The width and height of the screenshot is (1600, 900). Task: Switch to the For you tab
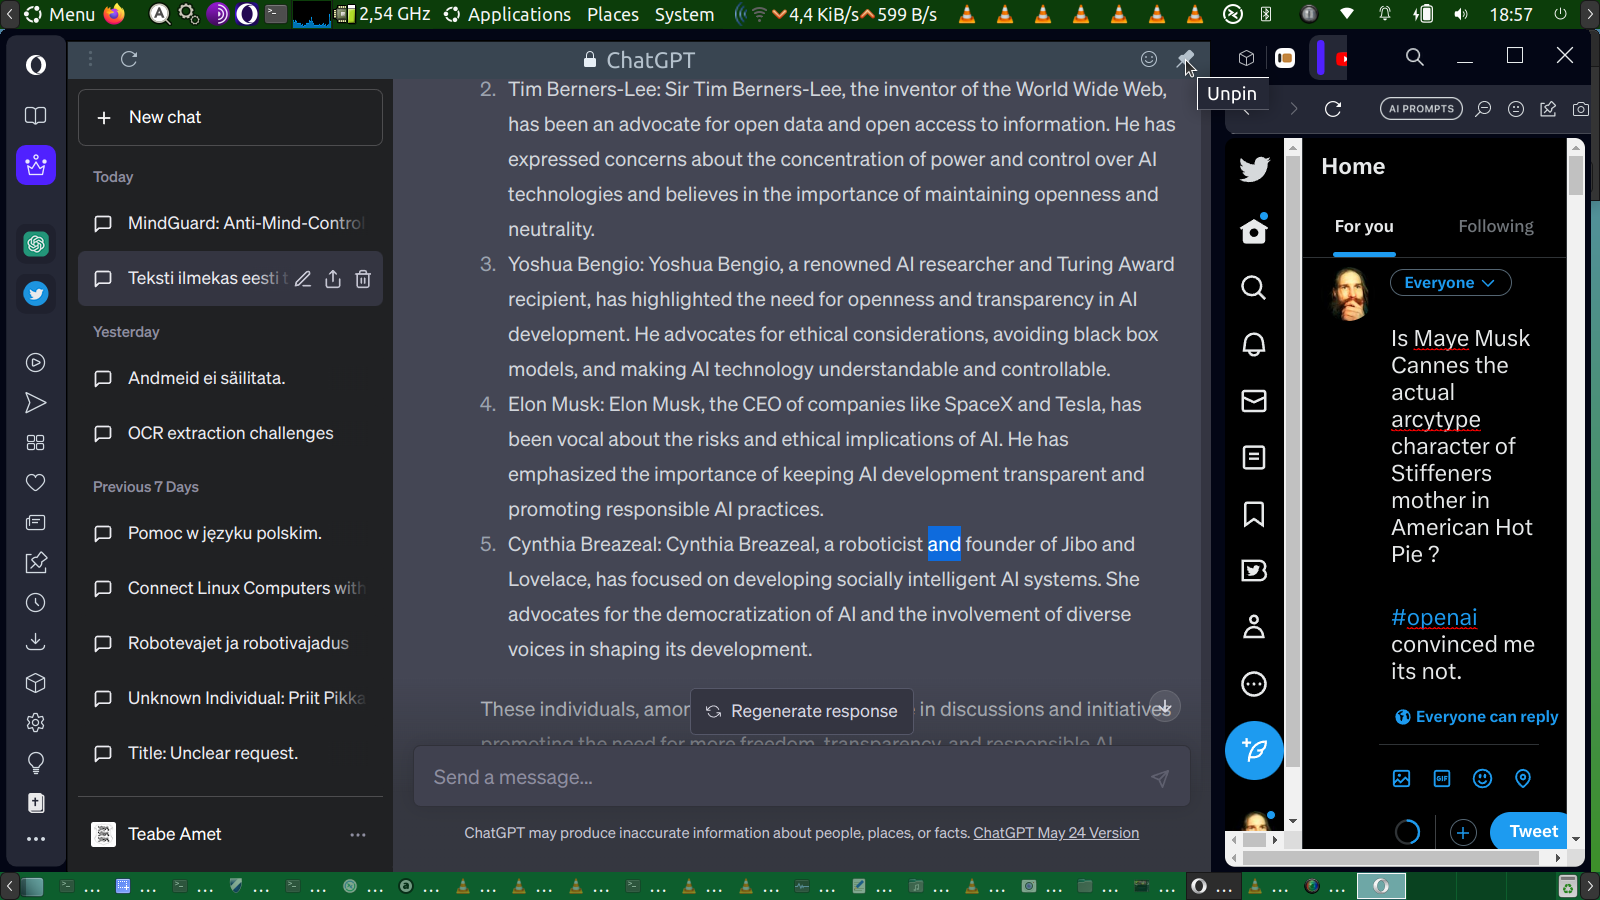pos(1364,227)
